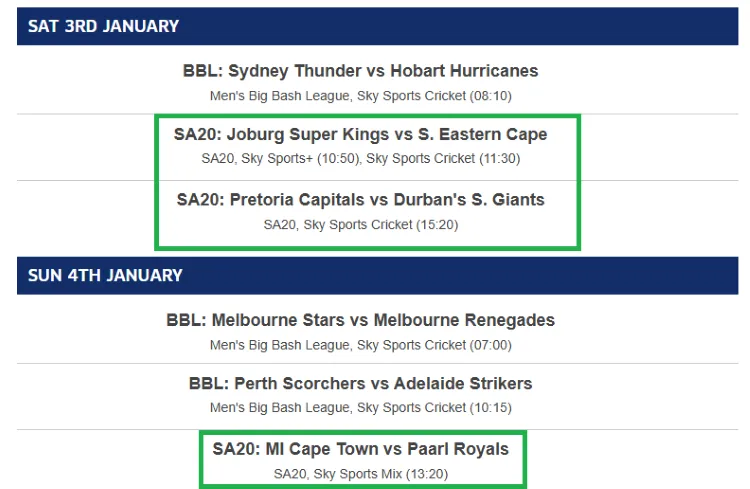Viewport: 750px width, 489px height.
Task: Click the SUN 4TH JANUARY date header
Action: 106,275
